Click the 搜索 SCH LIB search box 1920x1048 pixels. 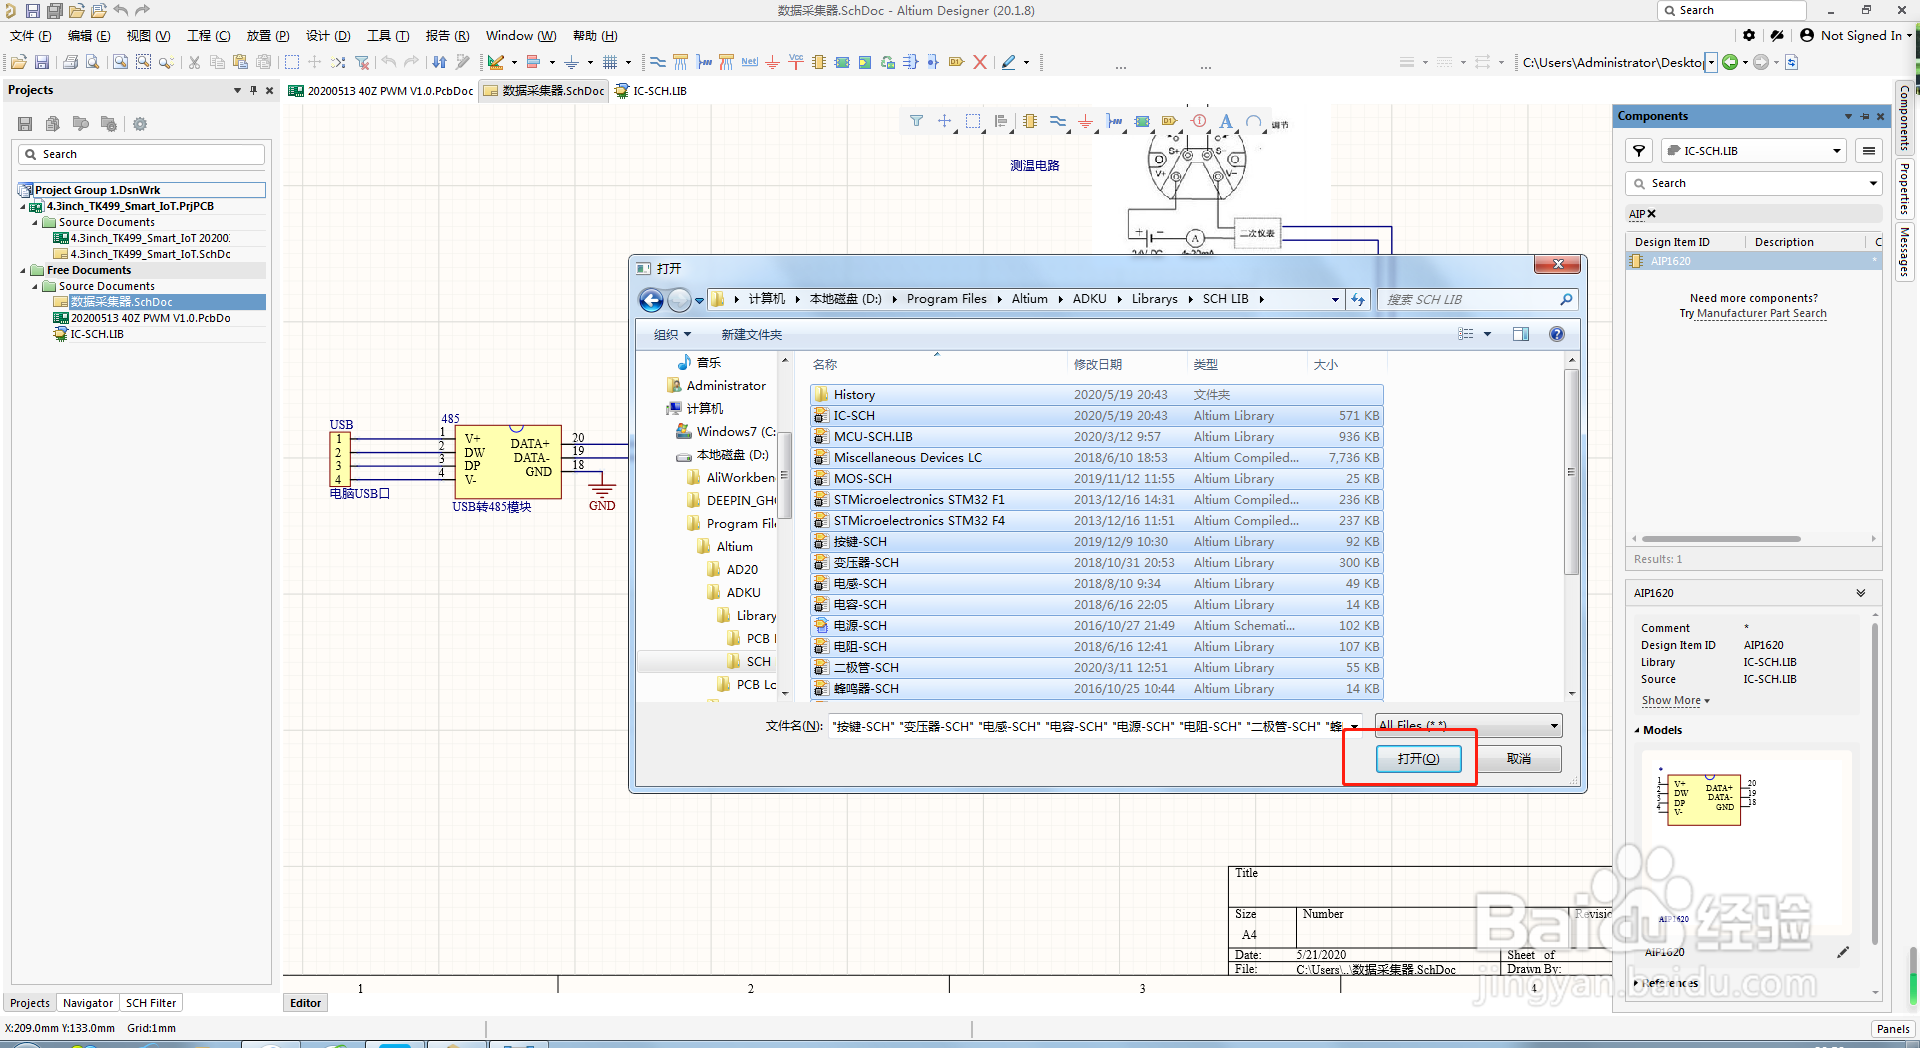(x=1479, y=299)
